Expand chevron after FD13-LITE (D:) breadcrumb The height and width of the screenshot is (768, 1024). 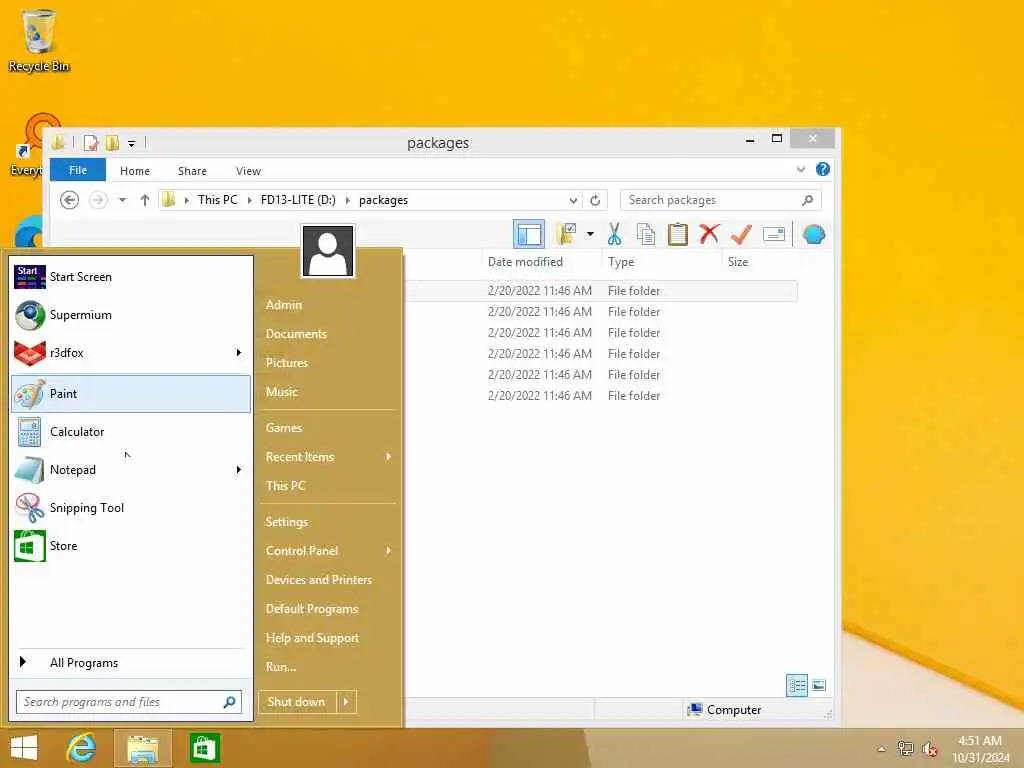click(x=347, y=200)
